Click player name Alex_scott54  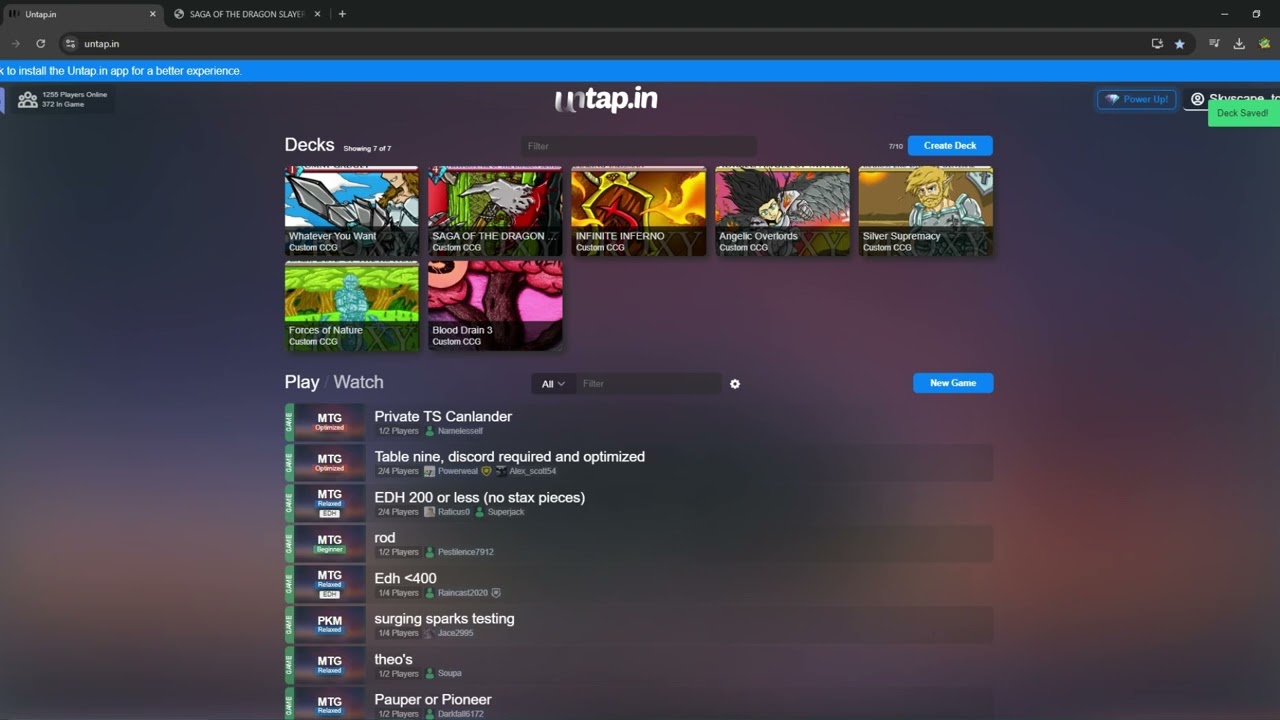[532, 471]
